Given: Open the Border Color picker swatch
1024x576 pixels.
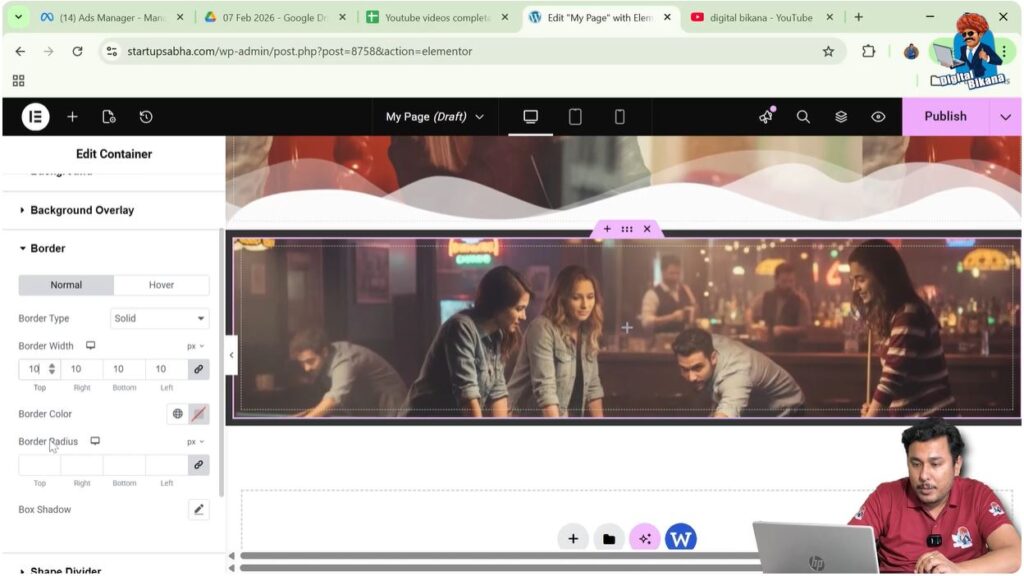Looking at the screenshot, I should [x=199, y=414].
